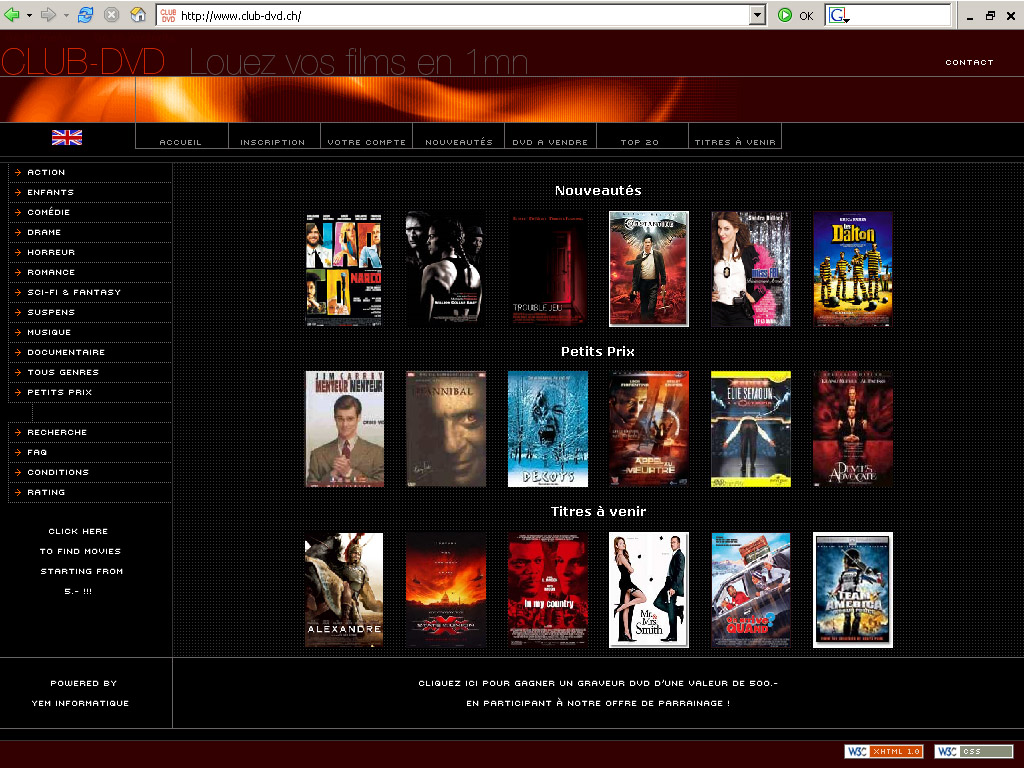This screenshot has height=768, width=1024.
Task: Open the TOP 20 tab
Action: coord(640,142)
